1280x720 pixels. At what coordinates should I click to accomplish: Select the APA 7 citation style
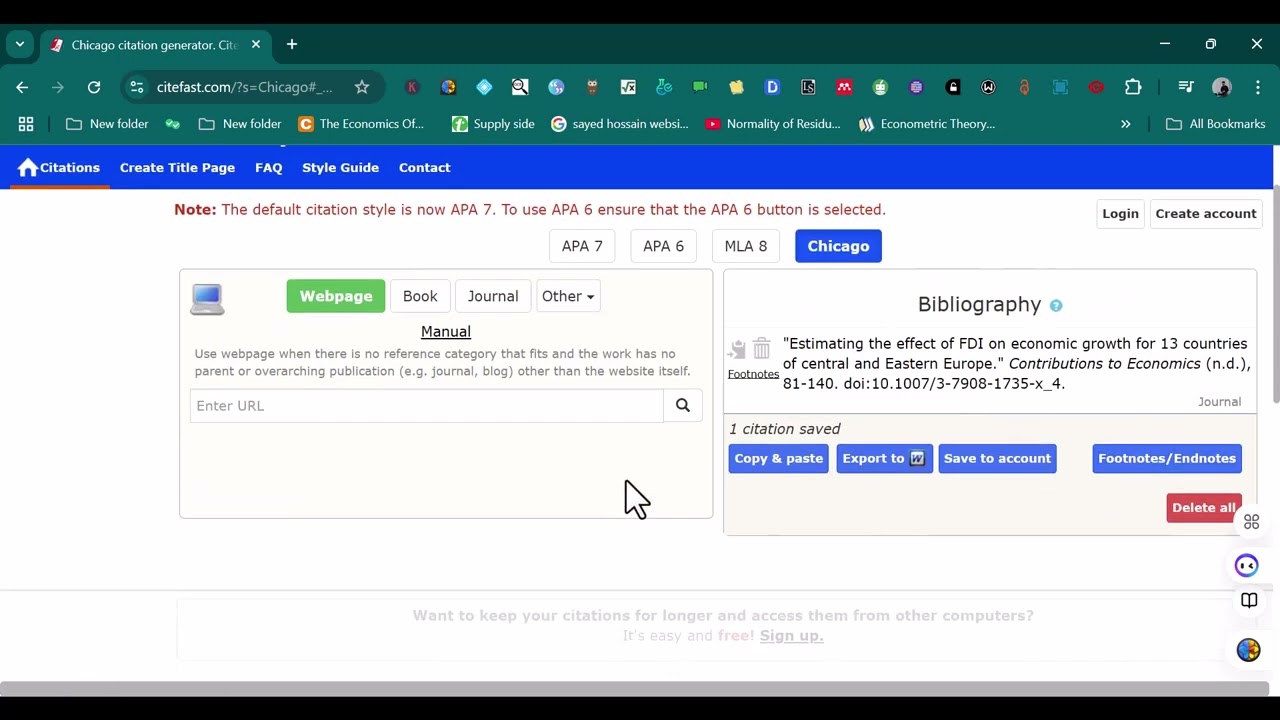pyautogui.click(x=582, y=246)
